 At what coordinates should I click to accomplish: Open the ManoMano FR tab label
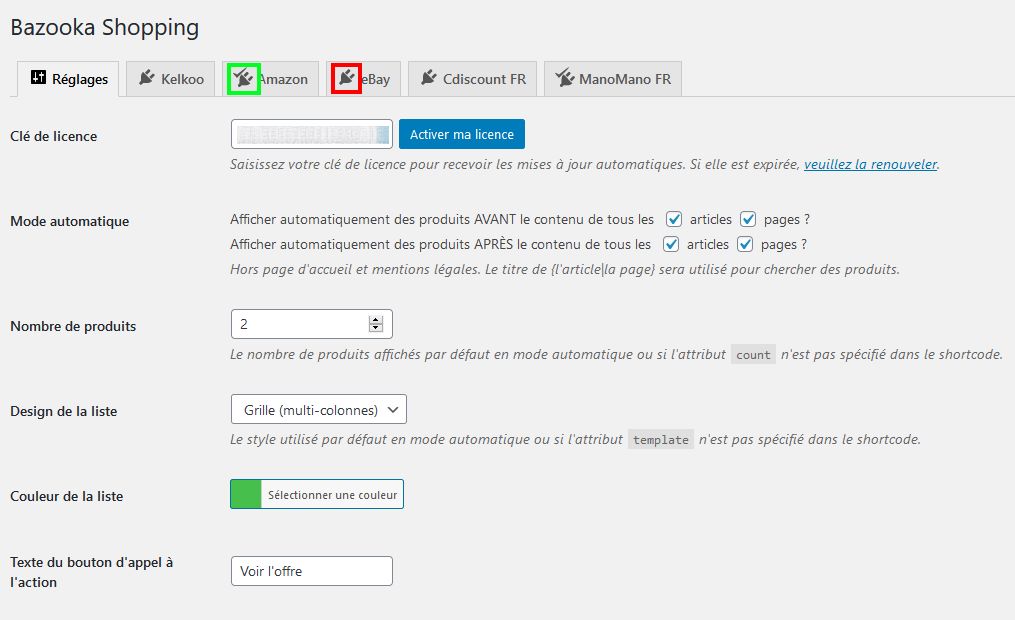click(625, 79)
